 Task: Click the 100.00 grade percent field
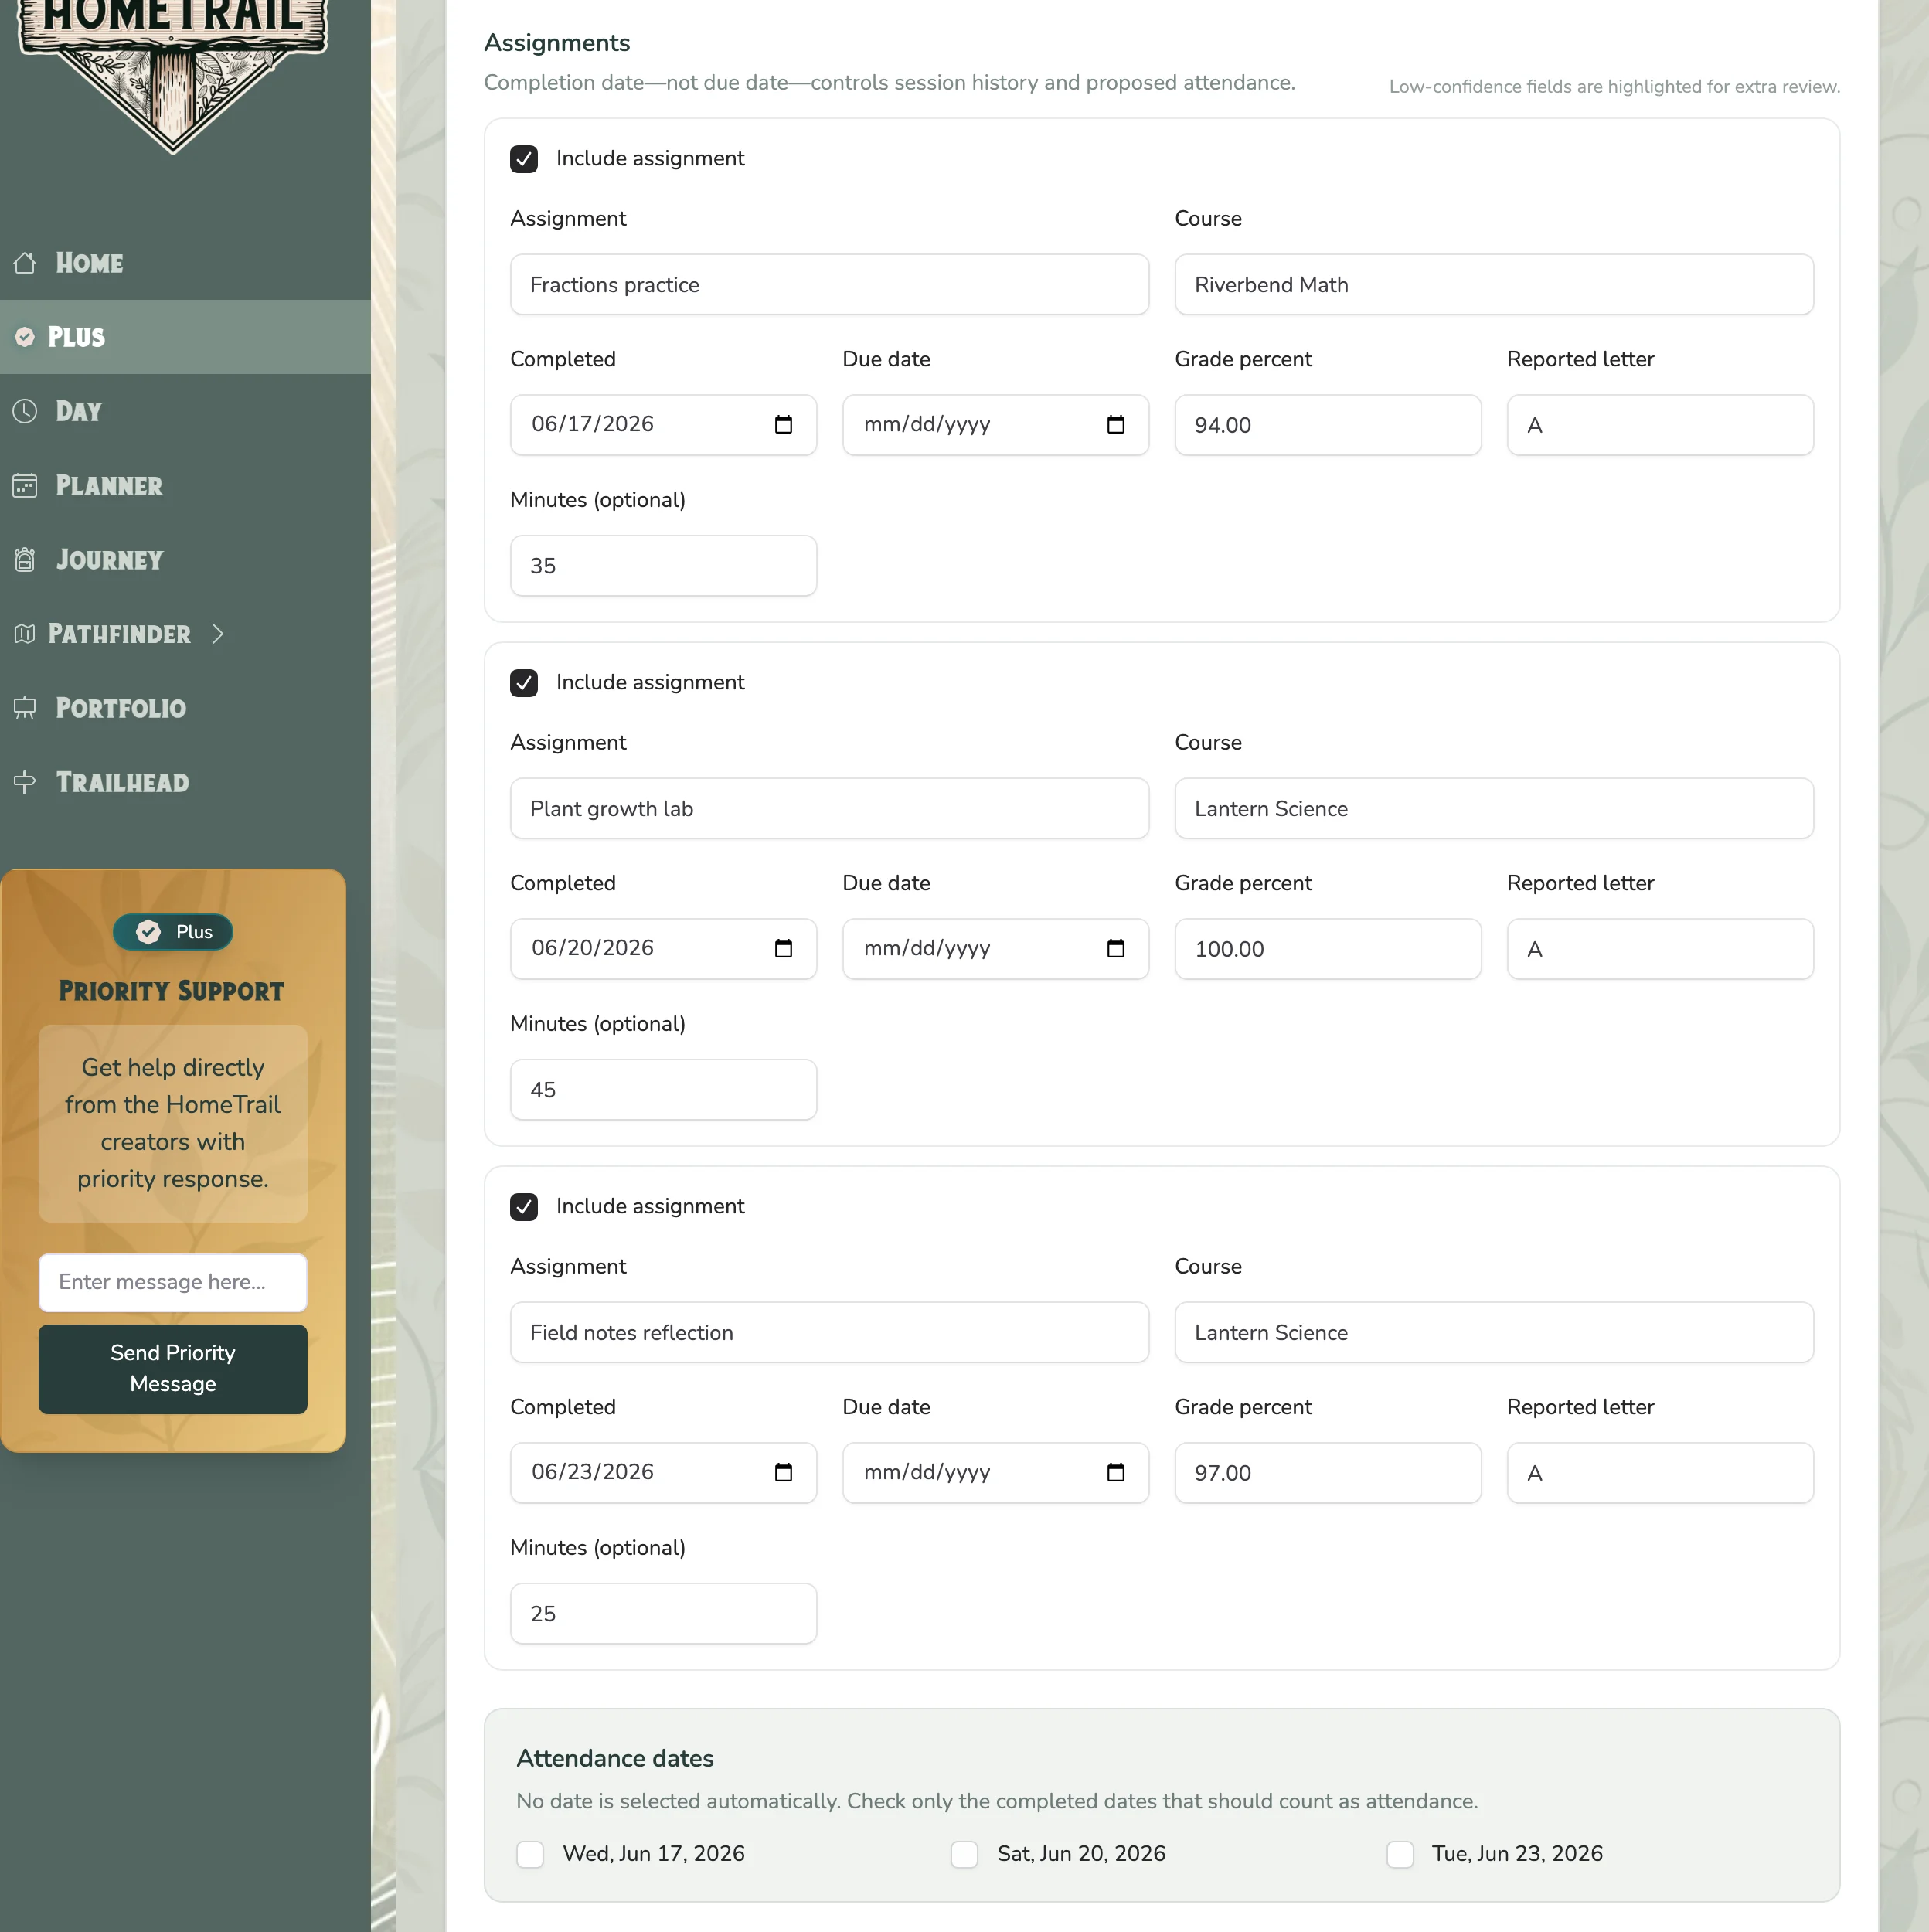[x=1328, y=949]
